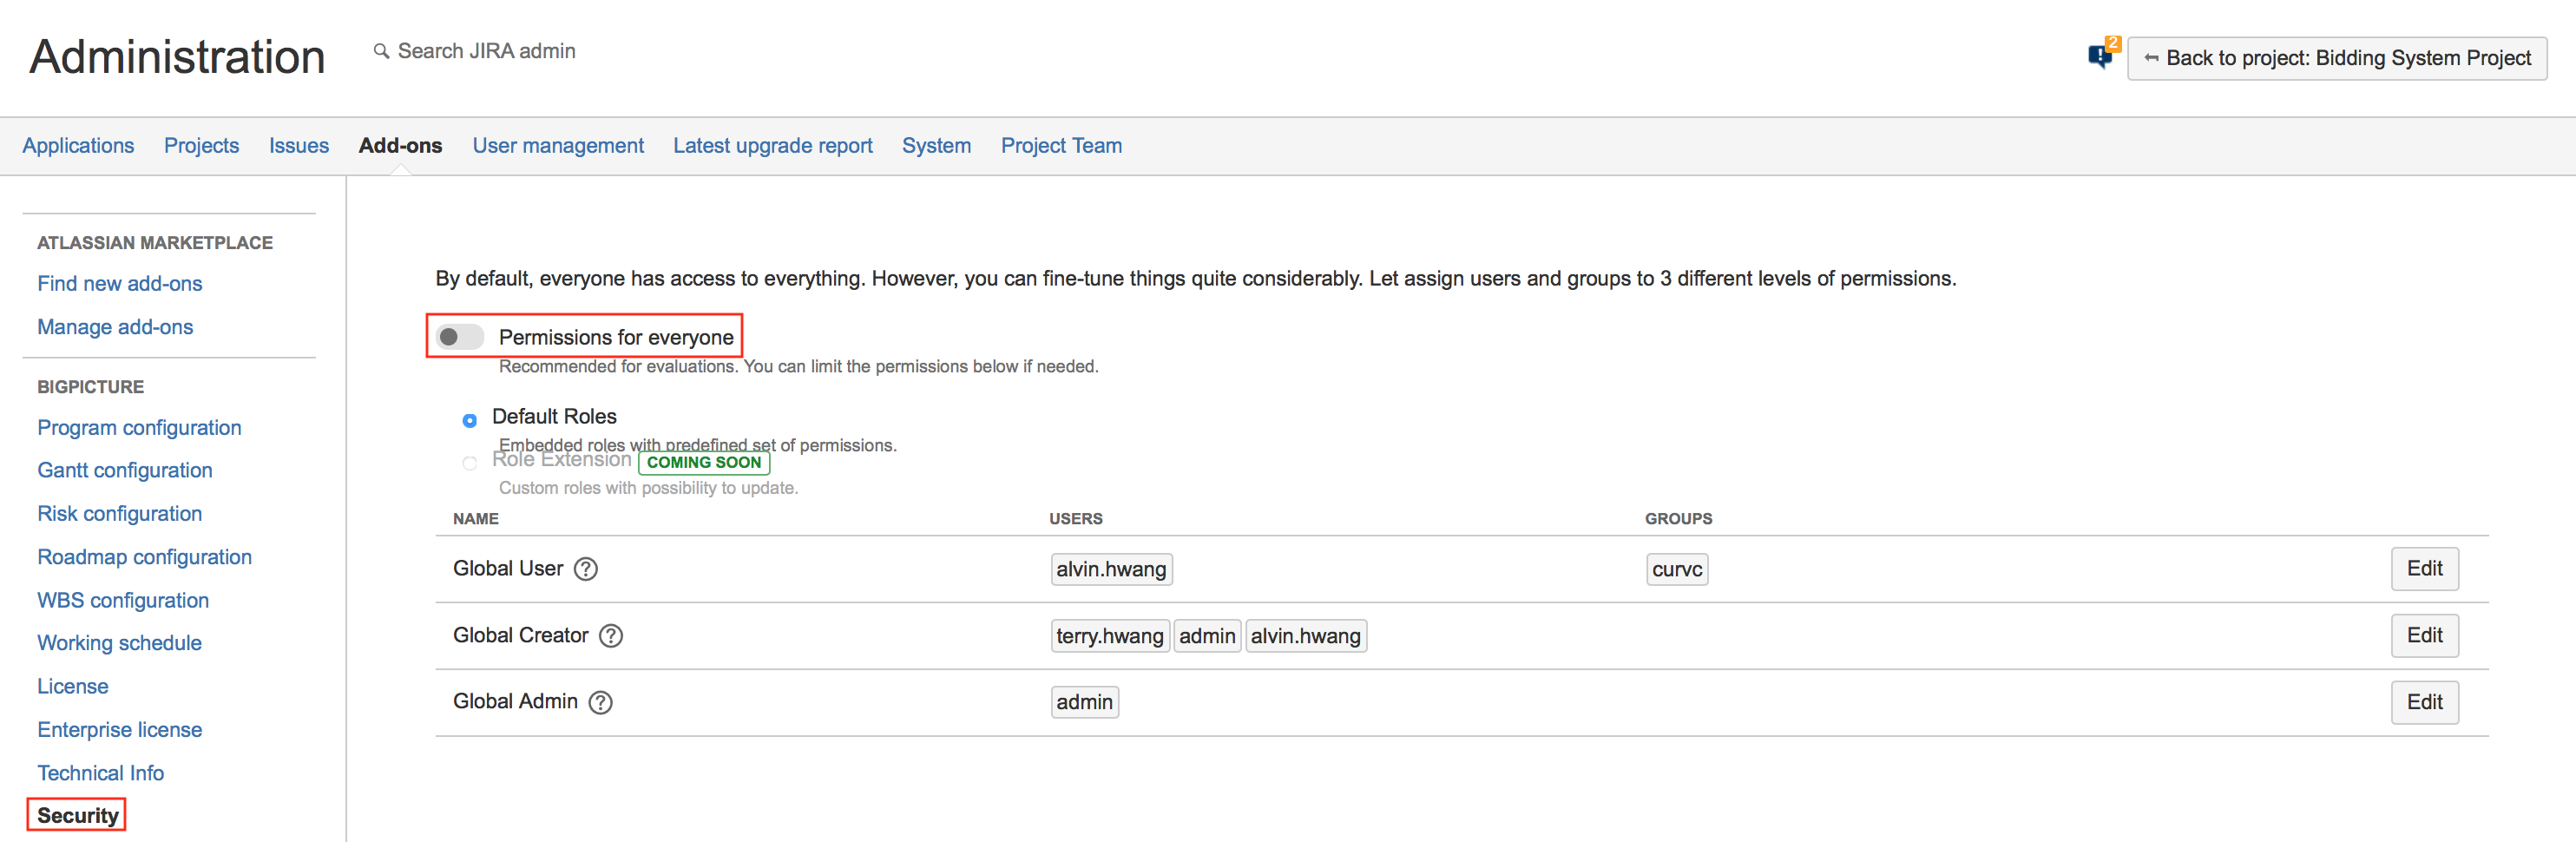The width and height of the screenshot is (2576, 842).
Task: Open the Security page in sidebar
Action: tap(77, 816)
